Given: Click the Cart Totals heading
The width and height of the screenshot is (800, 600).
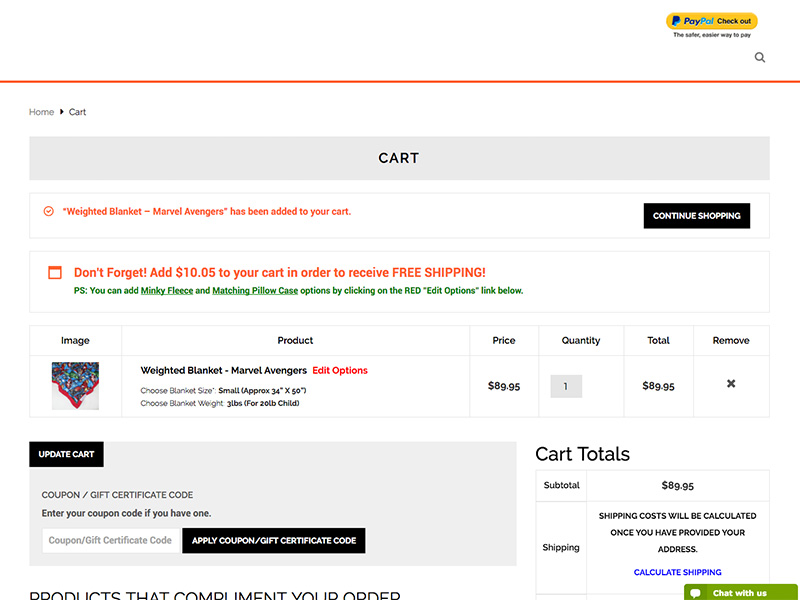Looking at the screenshot, I should (583, 454).
